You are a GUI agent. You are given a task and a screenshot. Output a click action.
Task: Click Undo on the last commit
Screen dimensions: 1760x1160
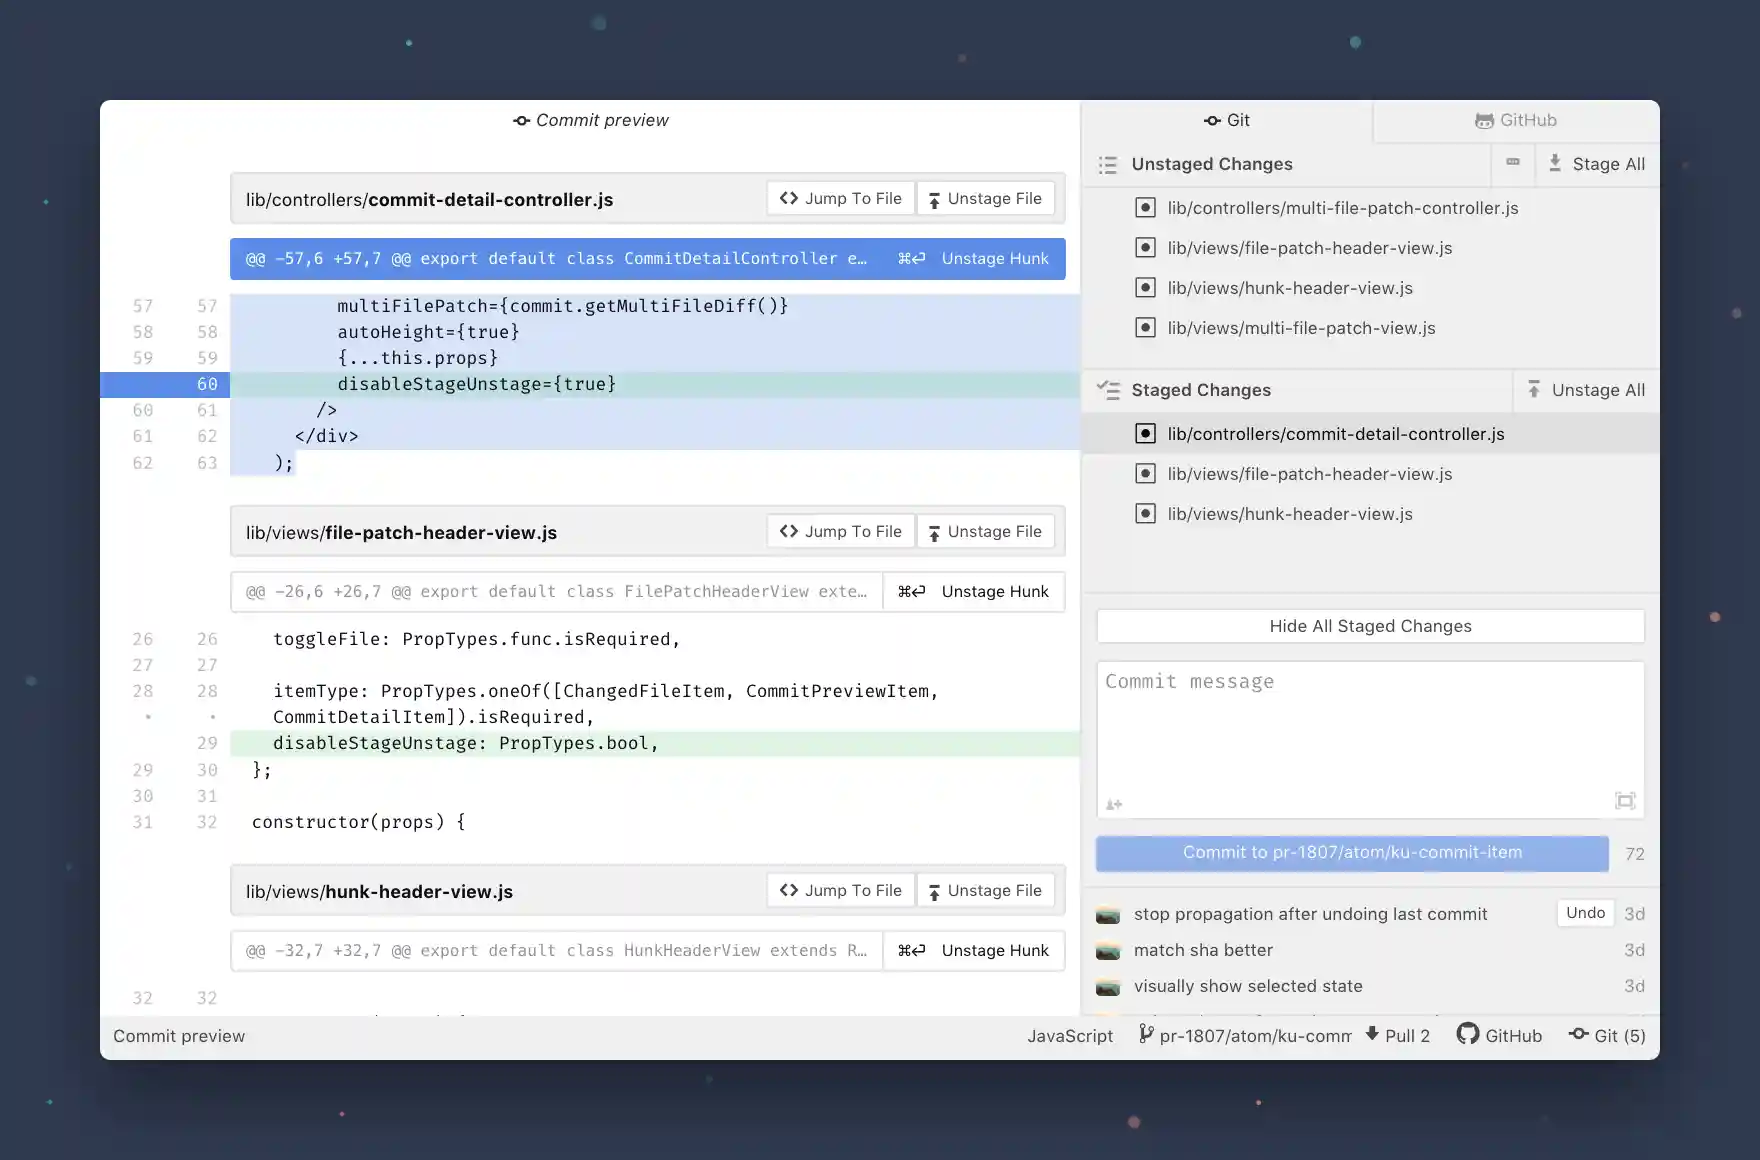click(1585, 913)
